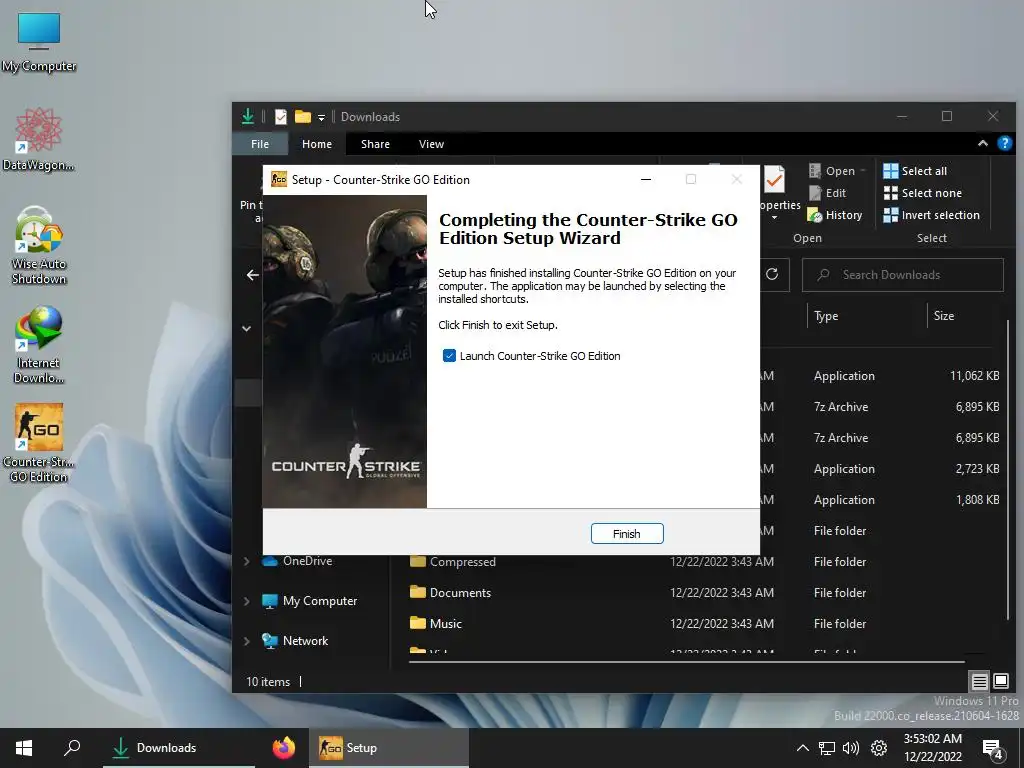1024x768 pixels.
Task: Open the settings gear tray icon
Action: click(879, 748)
